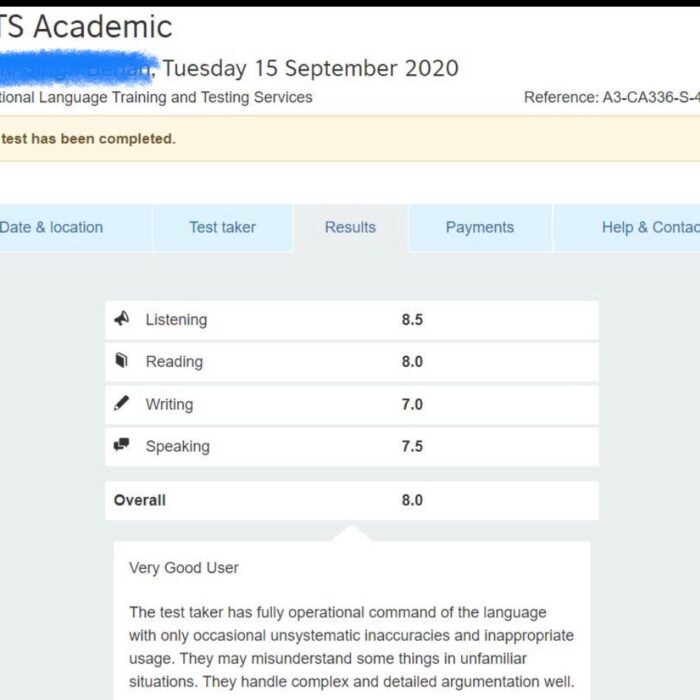
Task: Select the Results tab
Action: pyautogui.click(x=350, y=228)
